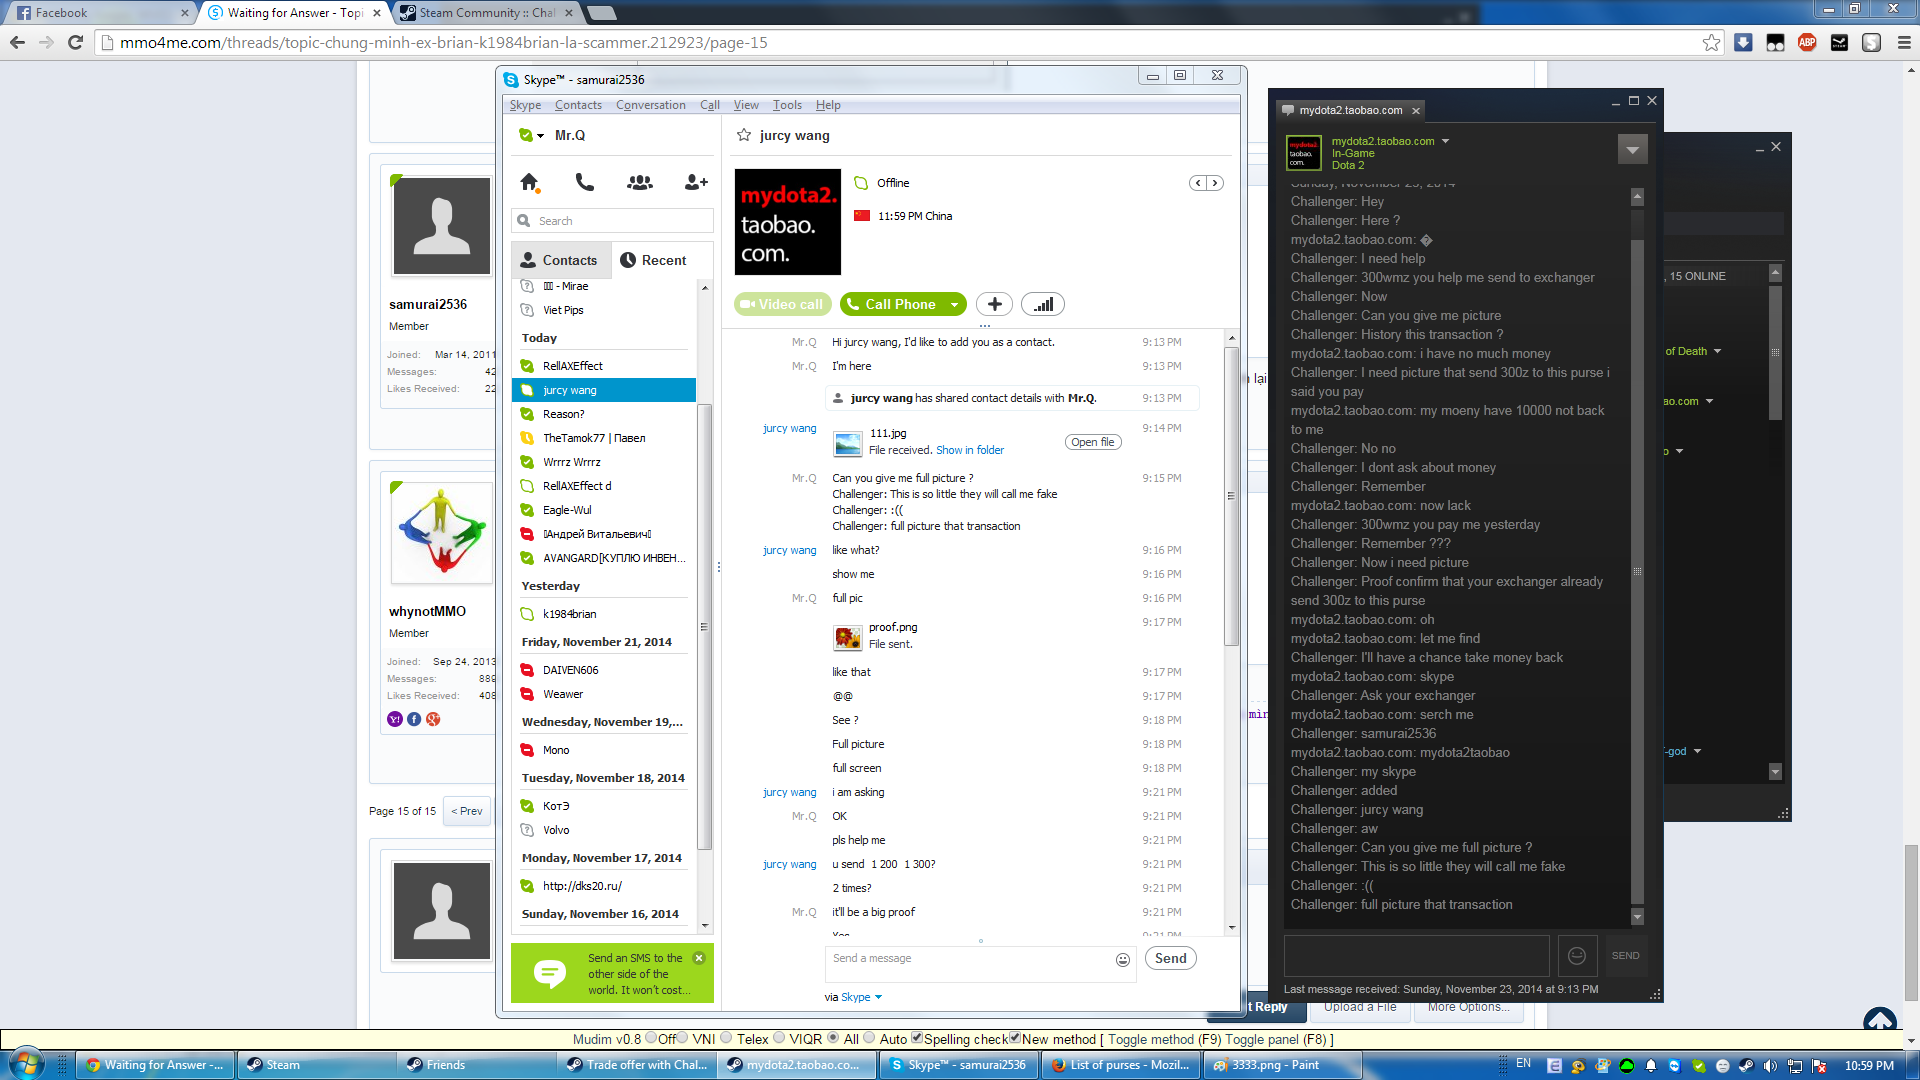Click the Open file button for 111.jpg
This screenshot has width=1920, height=1080.
point(1092,442)
